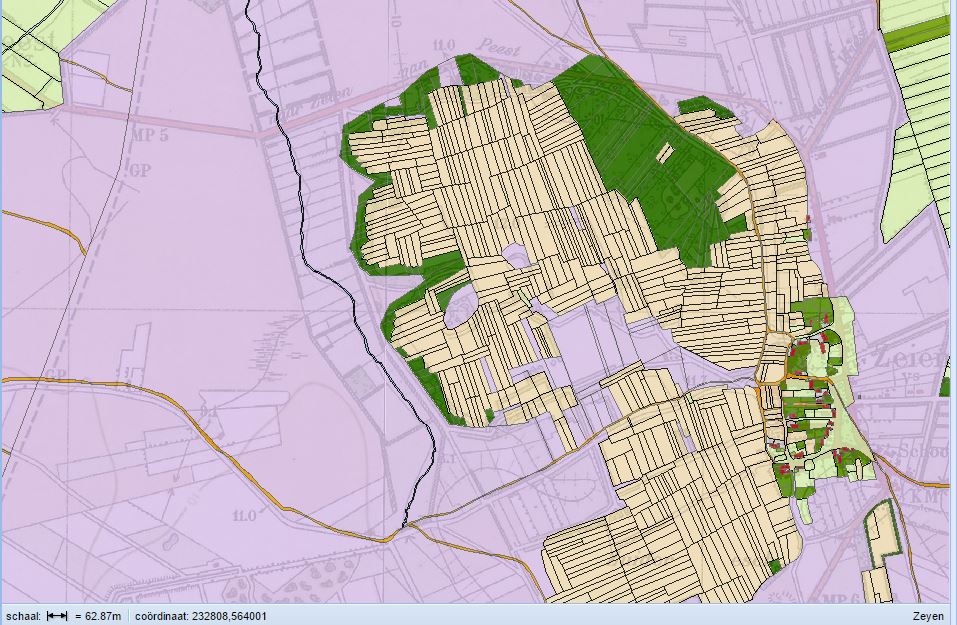Select the '= 62.87m' scale value
The image size is (957, 625).
point(98,616)
